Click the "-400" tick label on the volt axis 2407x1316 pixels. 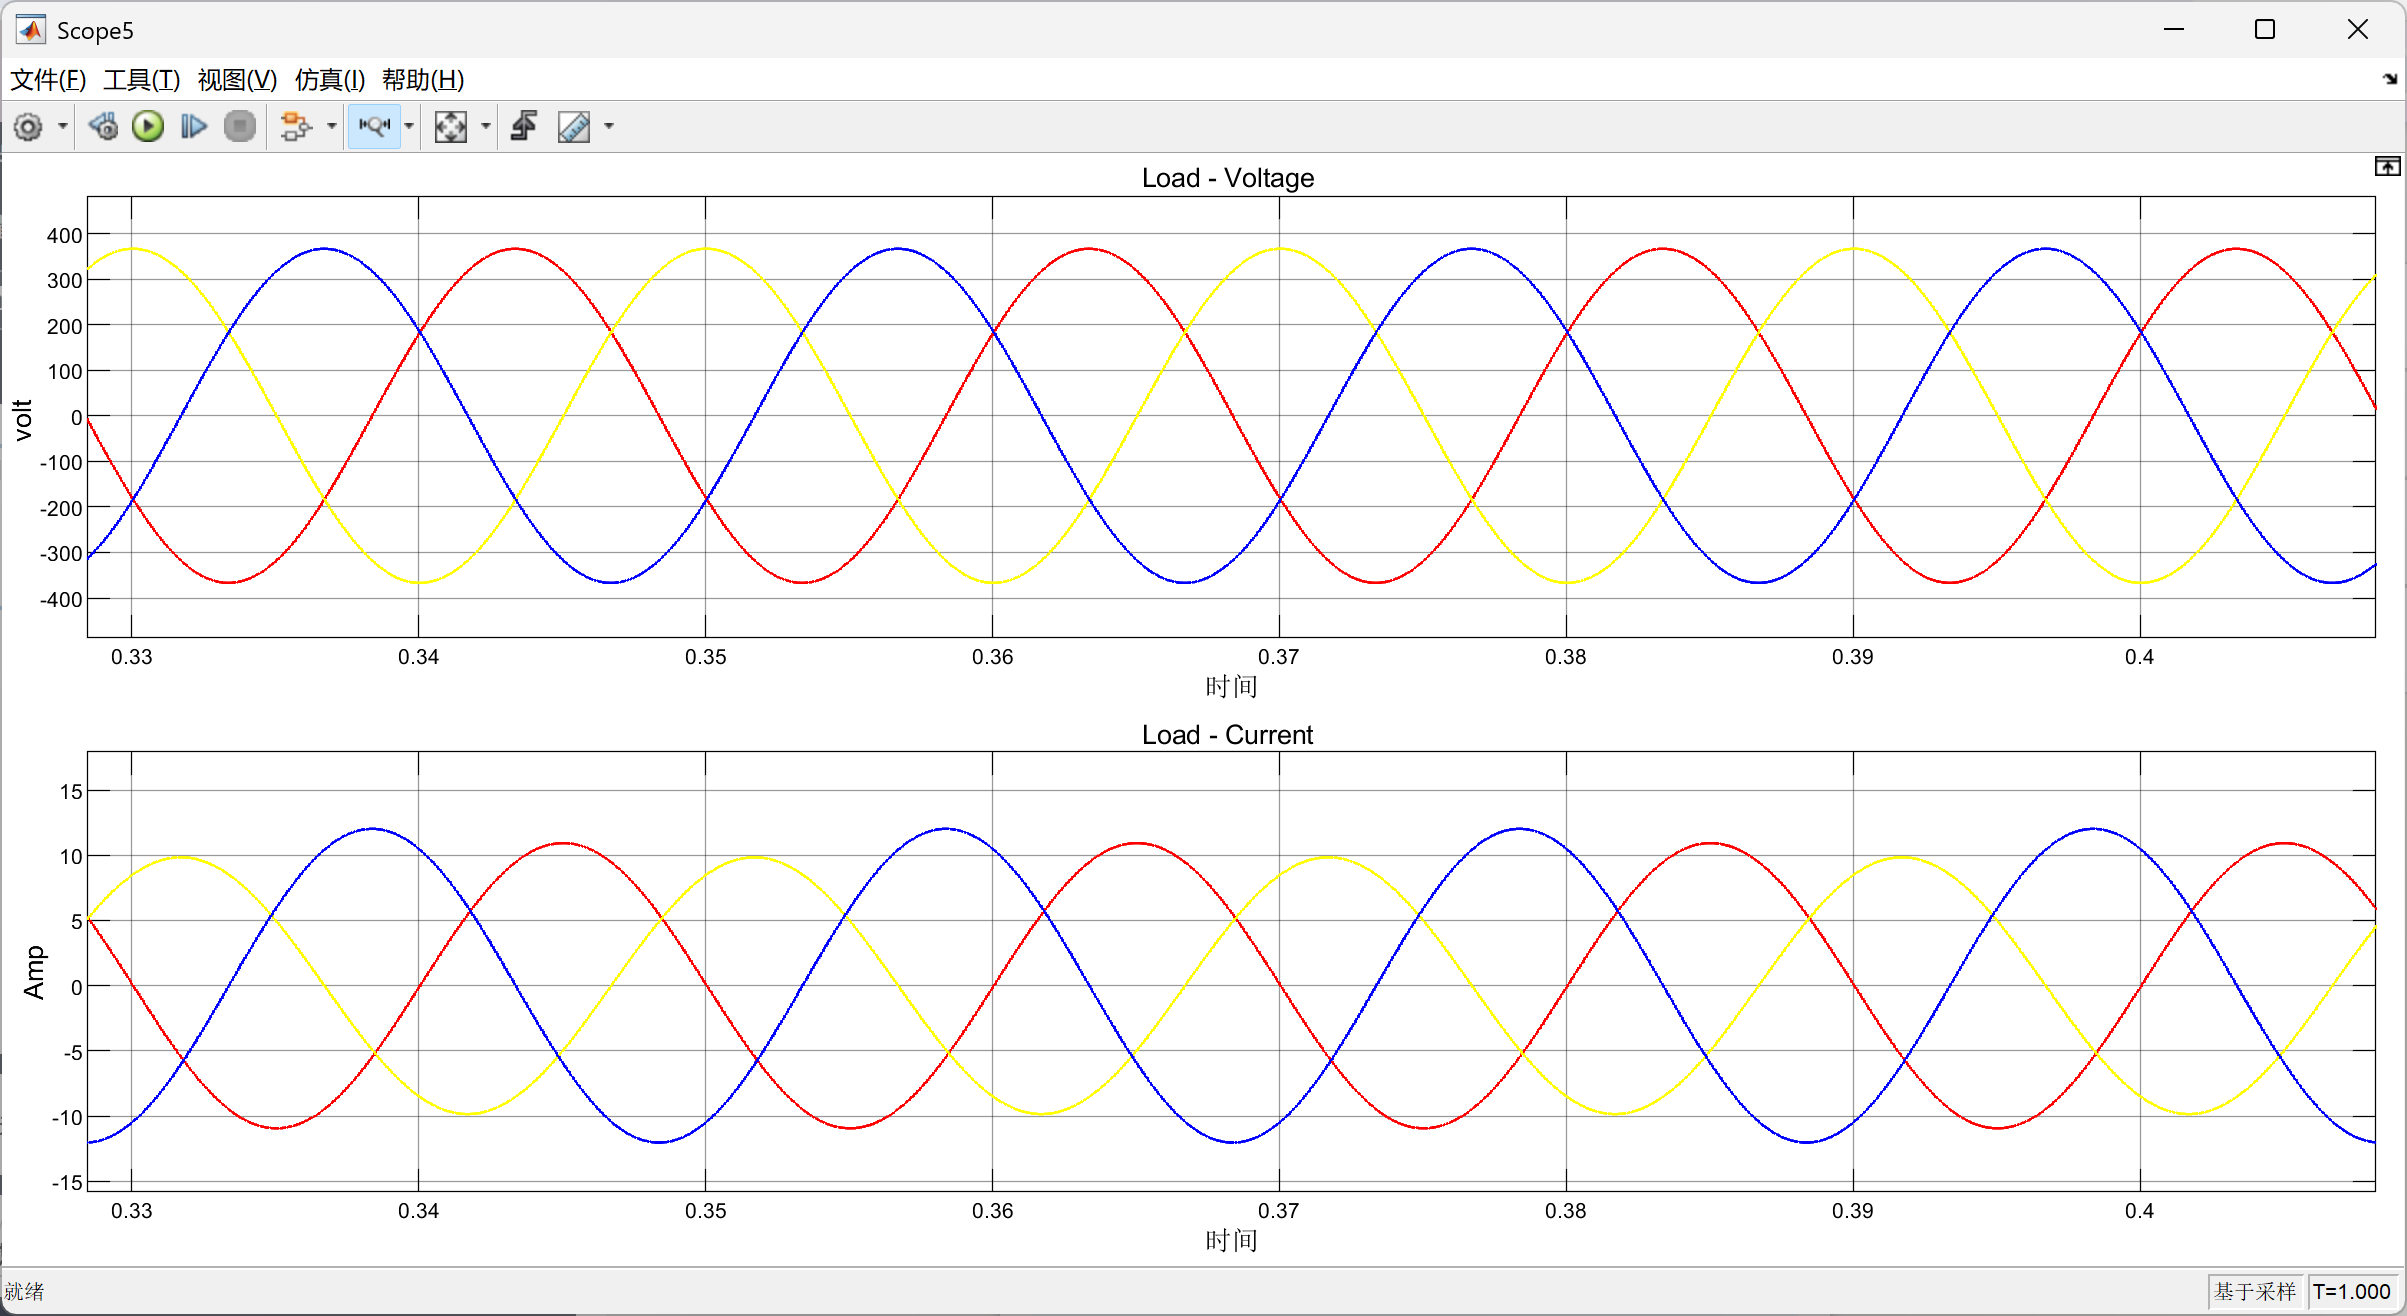pos(61,600)
